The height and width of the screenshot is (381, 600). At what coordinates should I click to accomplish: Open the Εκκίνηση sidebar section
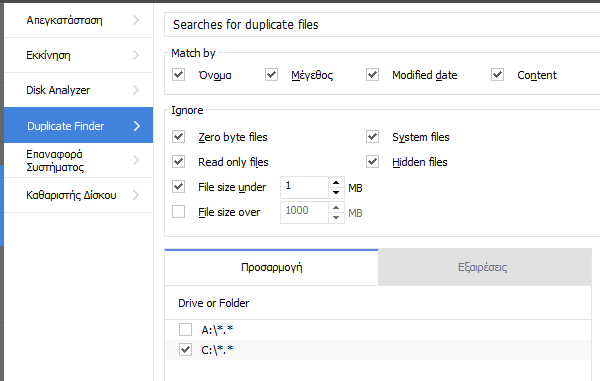click(78, 55)
